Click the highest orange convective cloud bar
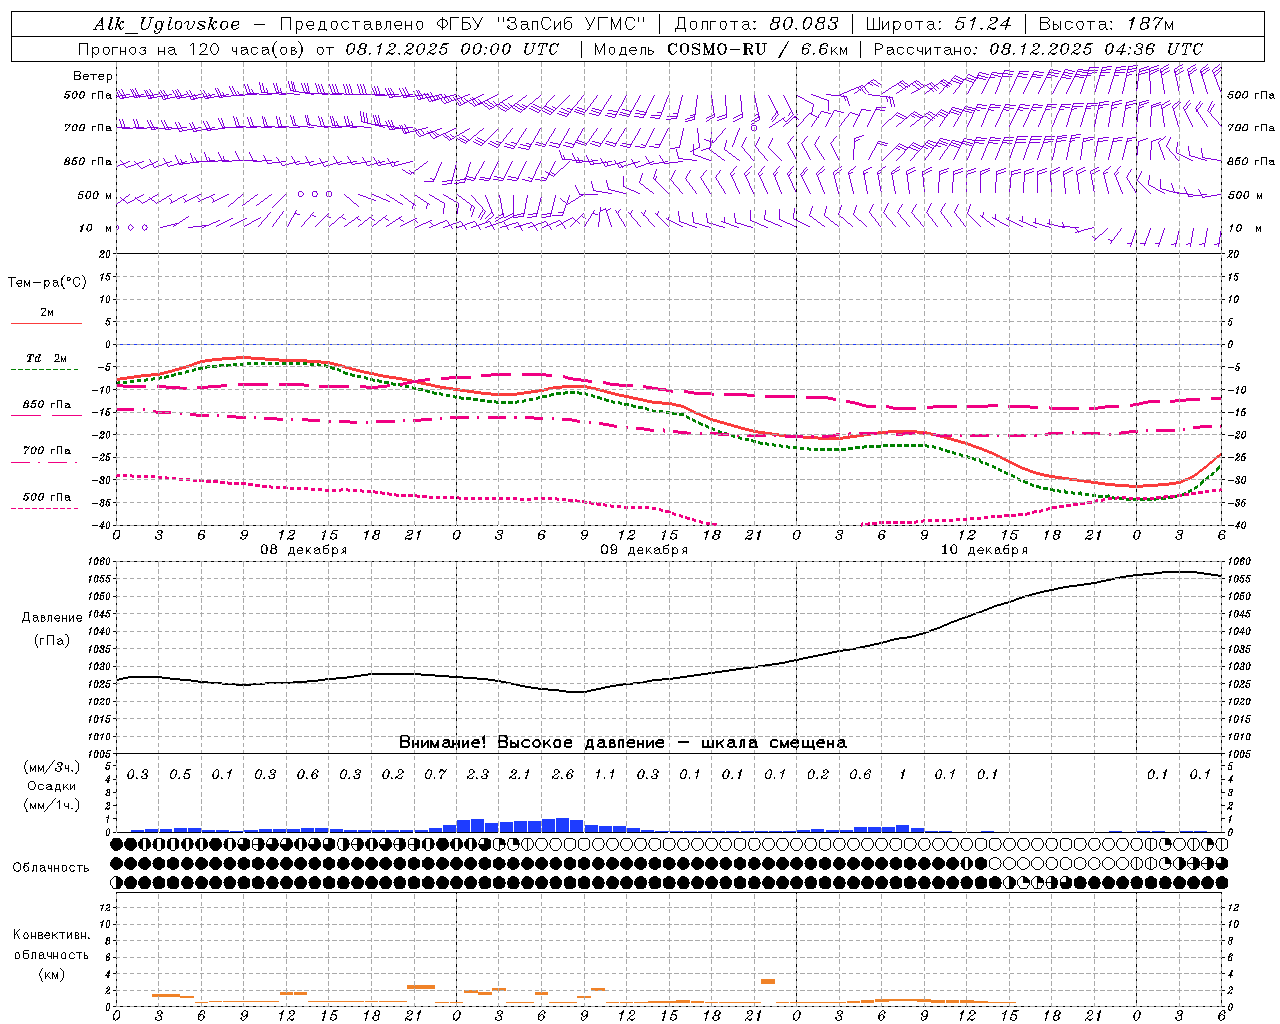Screen dimensions: 1280x1024 (768, 981)
